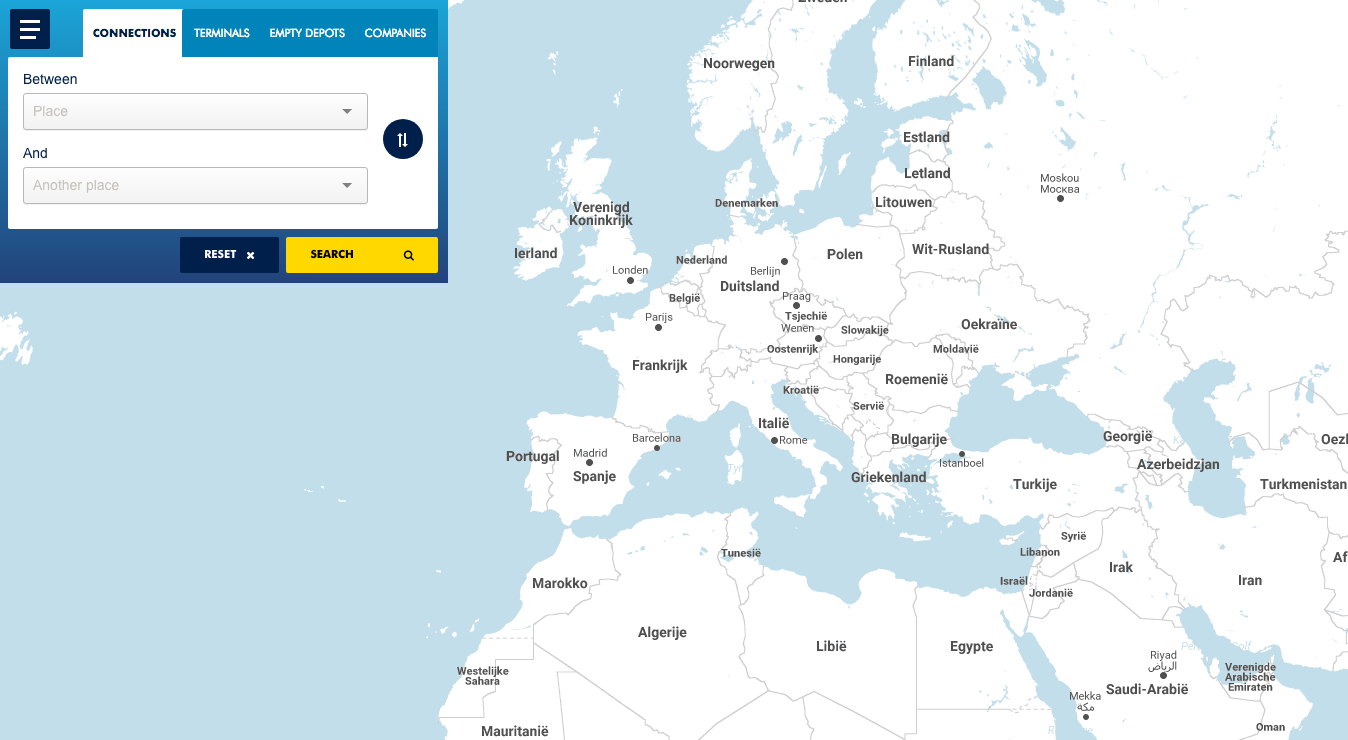The image size is (1348, 740).
Task: Swap the two places with arrows button
Action: (403, 139)
